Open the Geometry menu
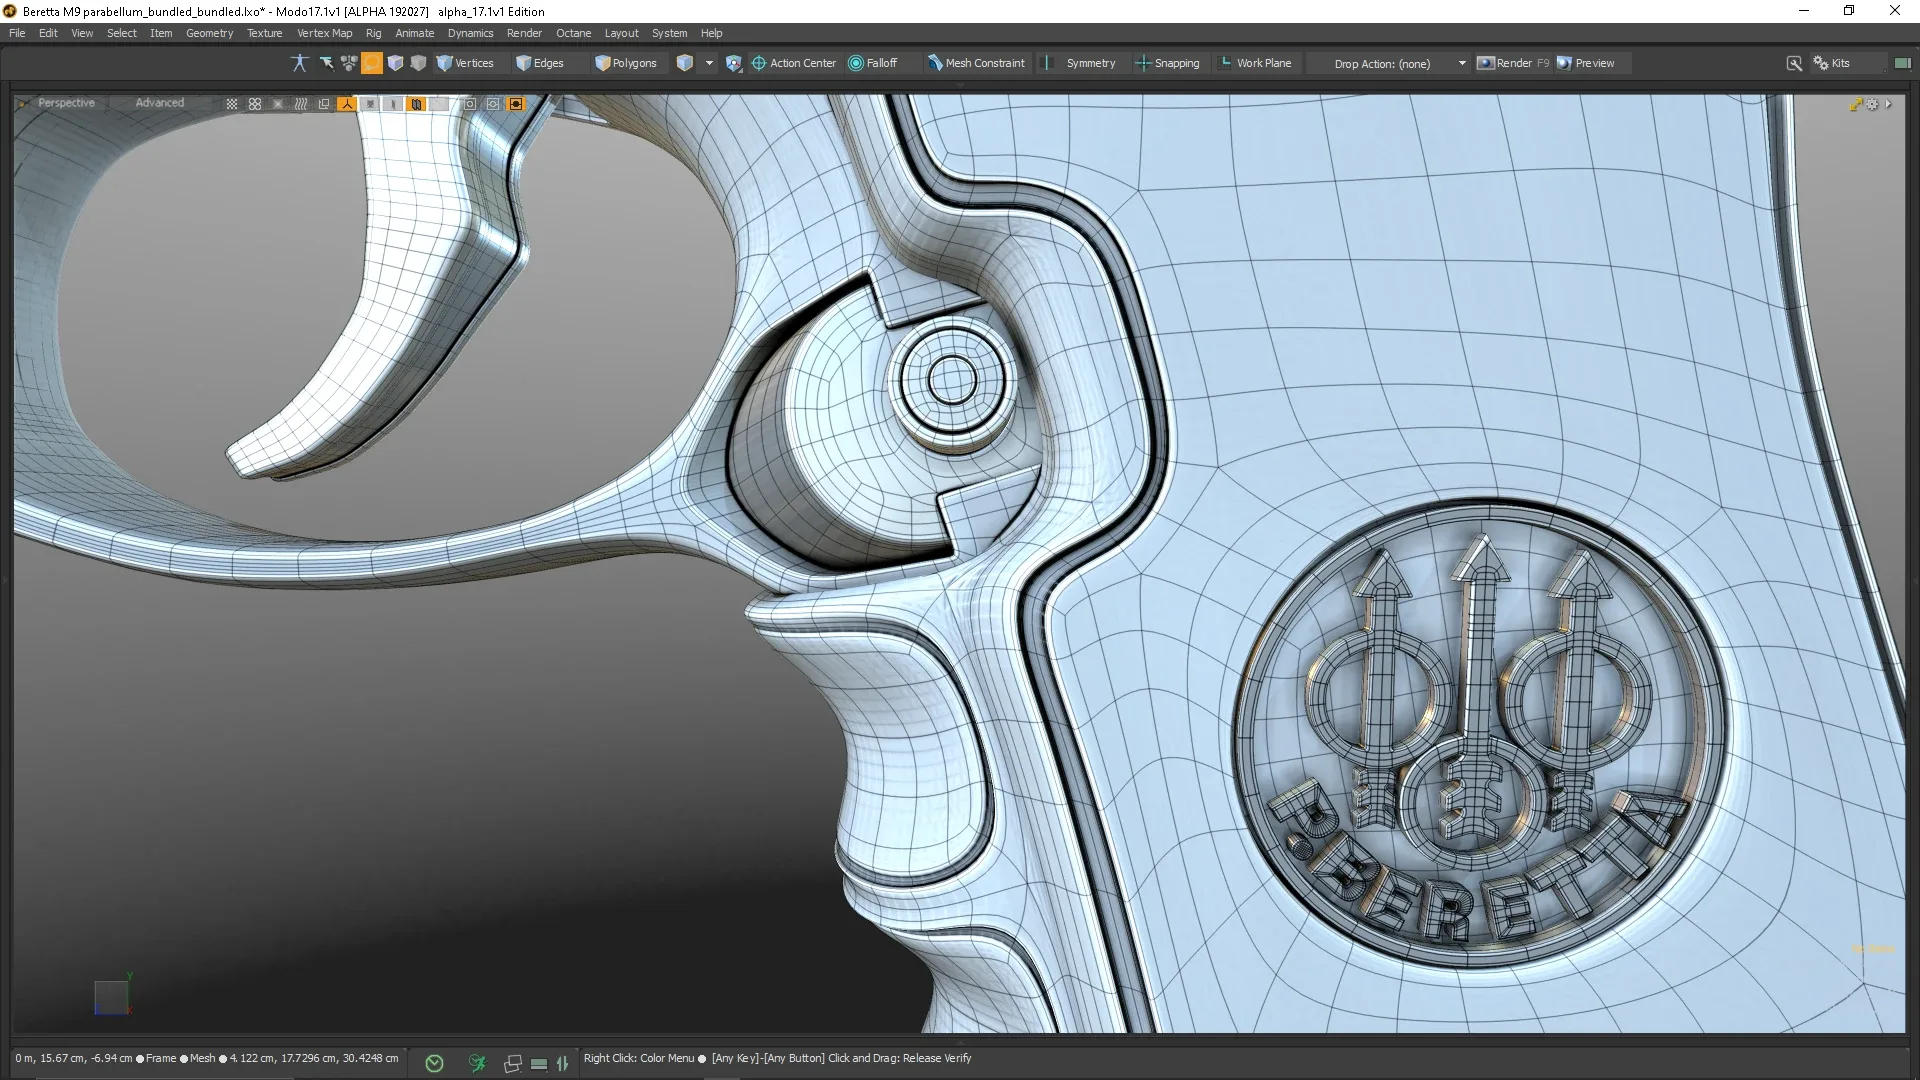This screenshot has width=1920, height=1080. (x=209, y=33)
